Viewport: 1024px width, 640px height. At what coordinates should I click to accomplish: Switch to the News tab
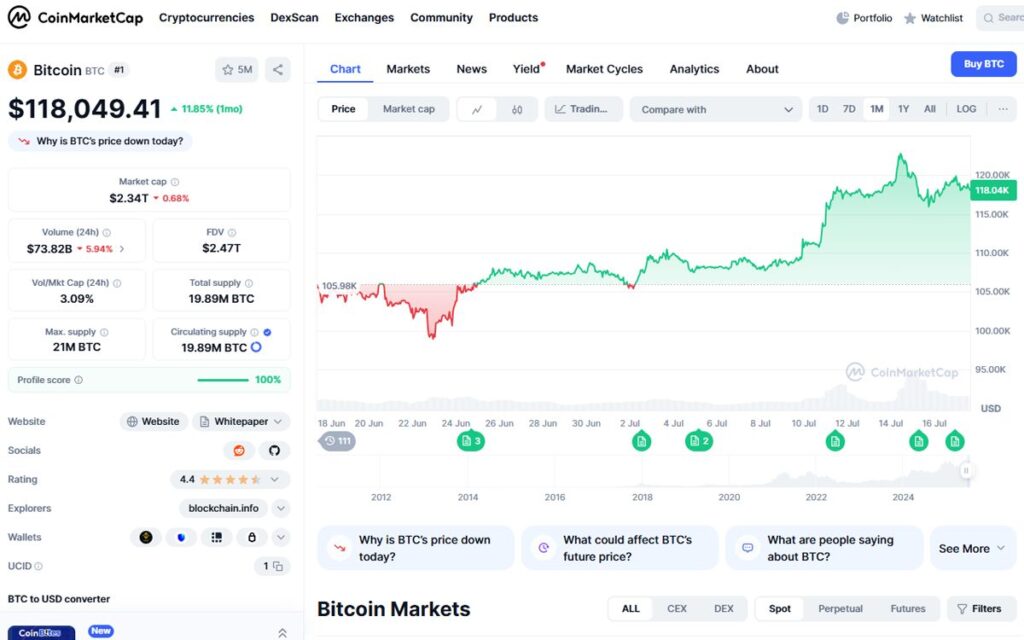coord(472,69)
